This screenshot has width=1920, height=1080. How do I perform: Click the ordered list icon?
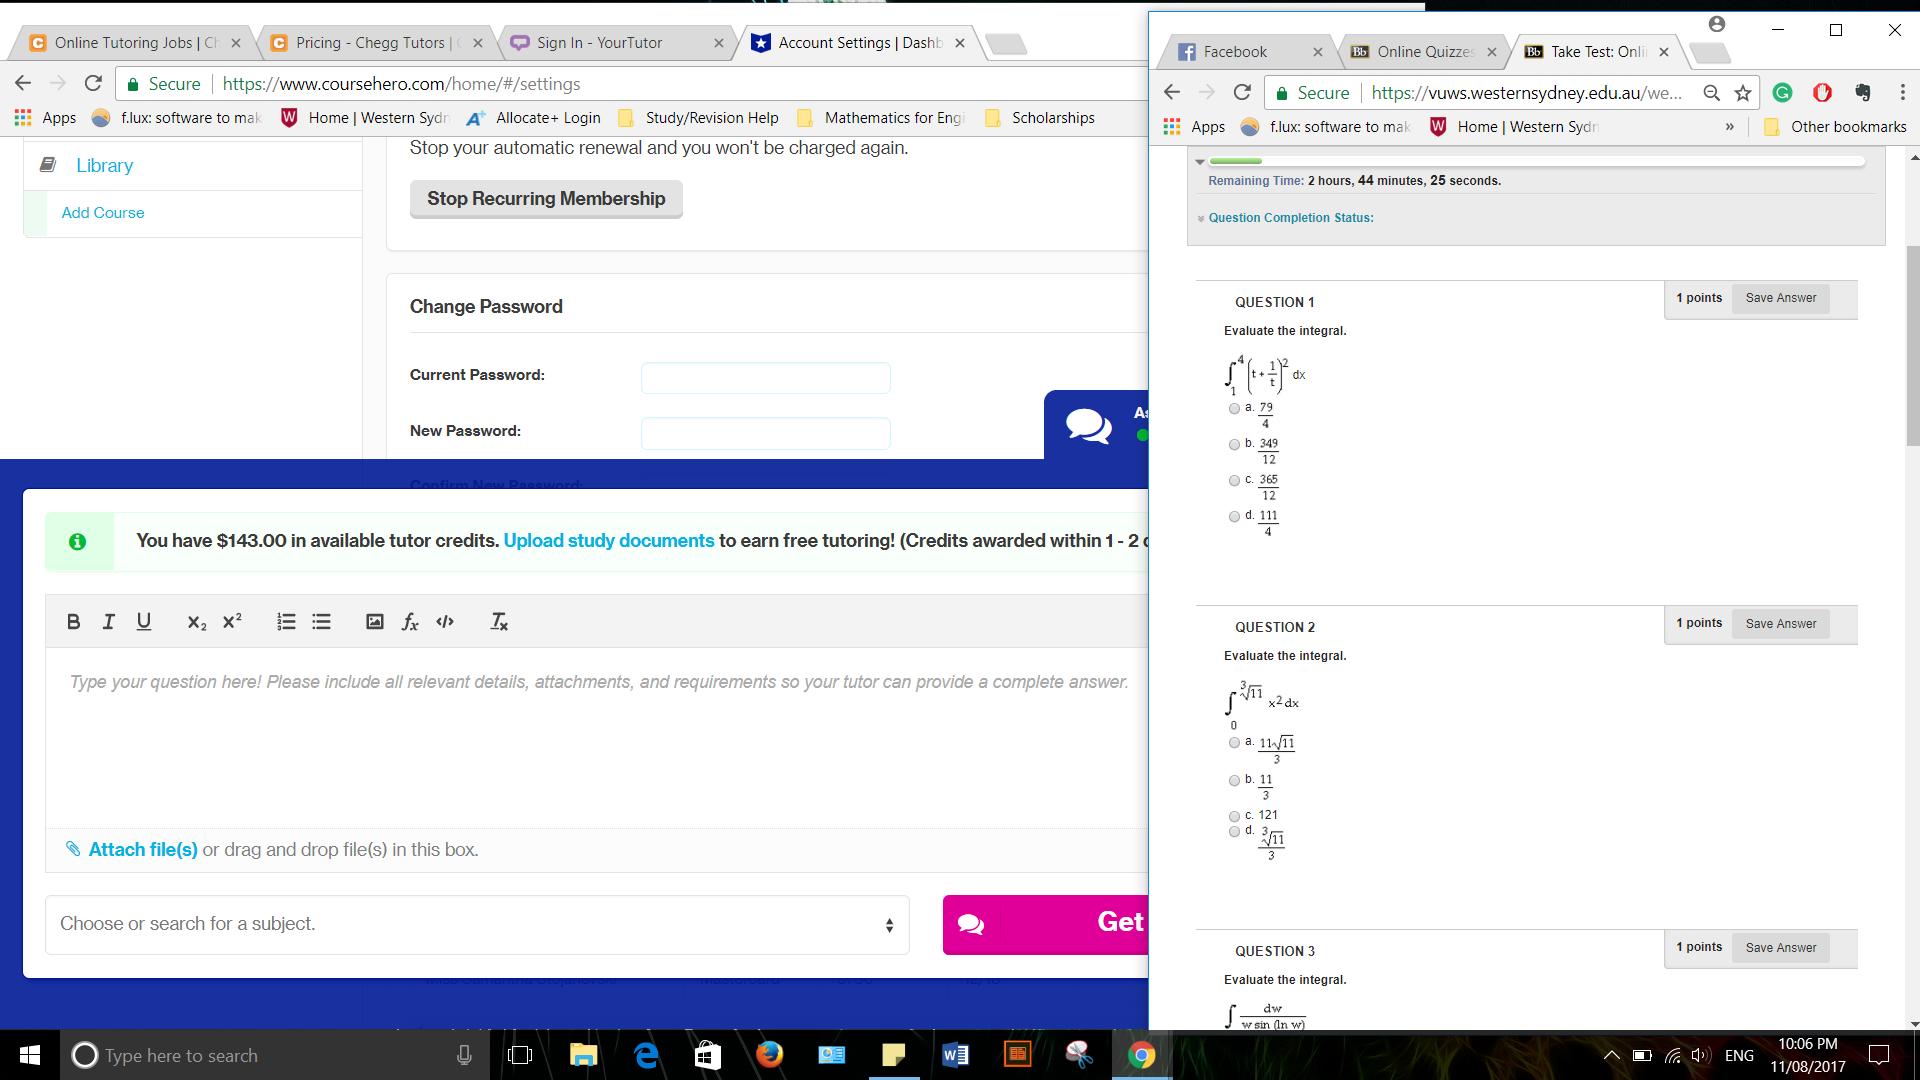pyautogui.click(x=285, y=621)
